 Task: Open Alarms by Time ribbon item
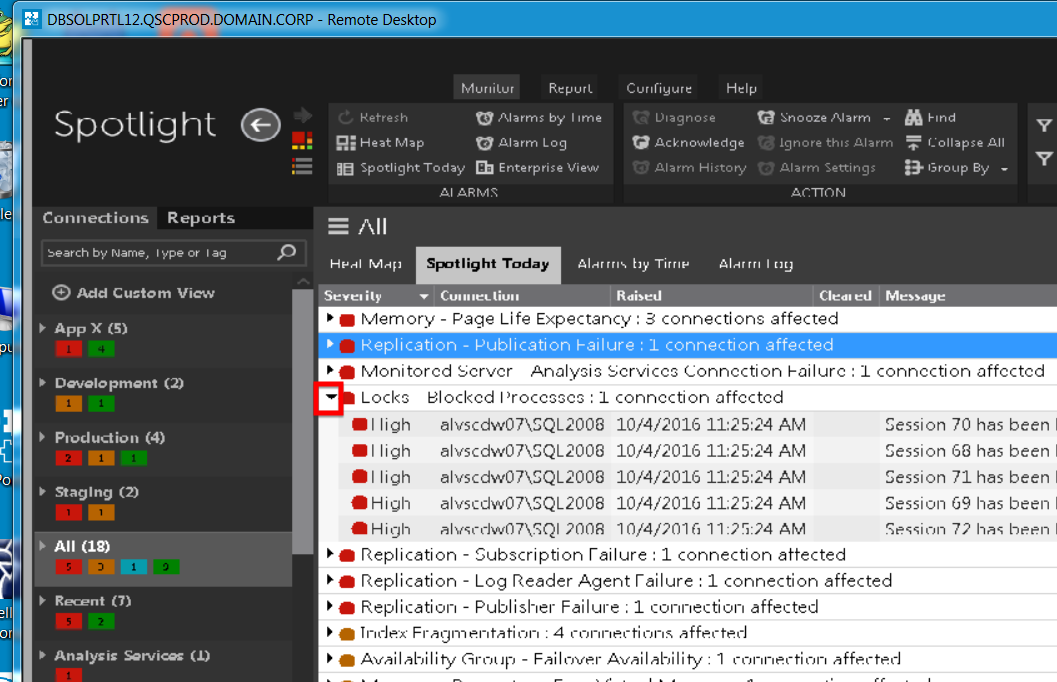pyautogui.click(x=539, y=117)
